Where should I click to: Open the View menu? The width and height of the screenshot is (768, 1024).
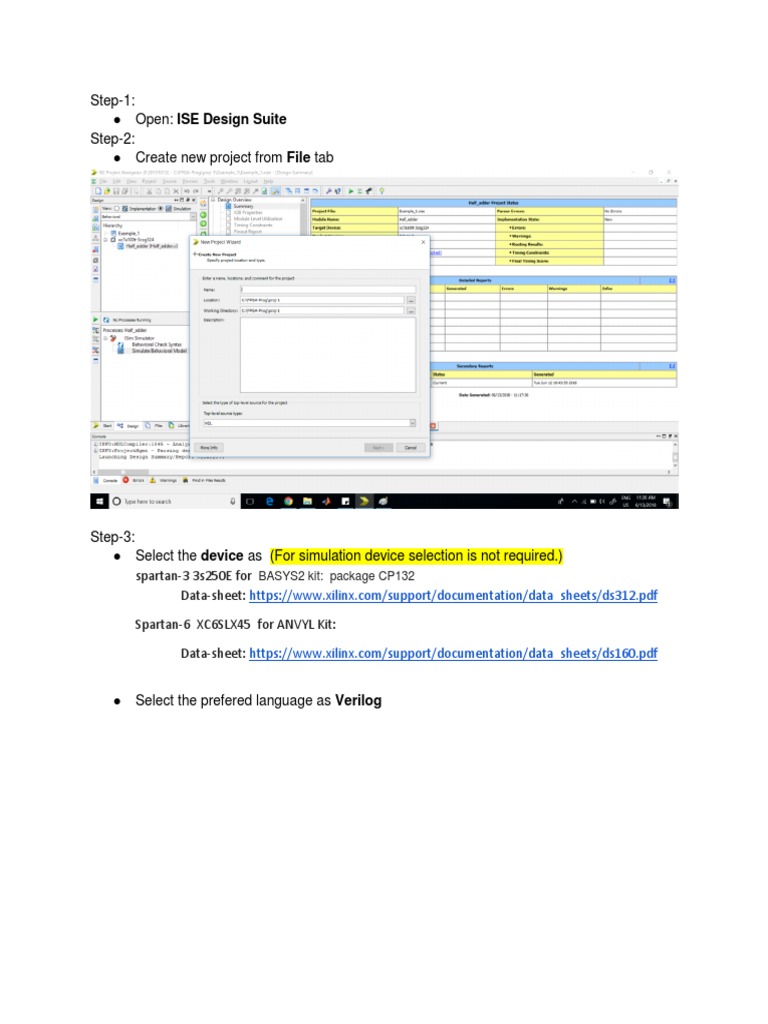coord(131,181)
